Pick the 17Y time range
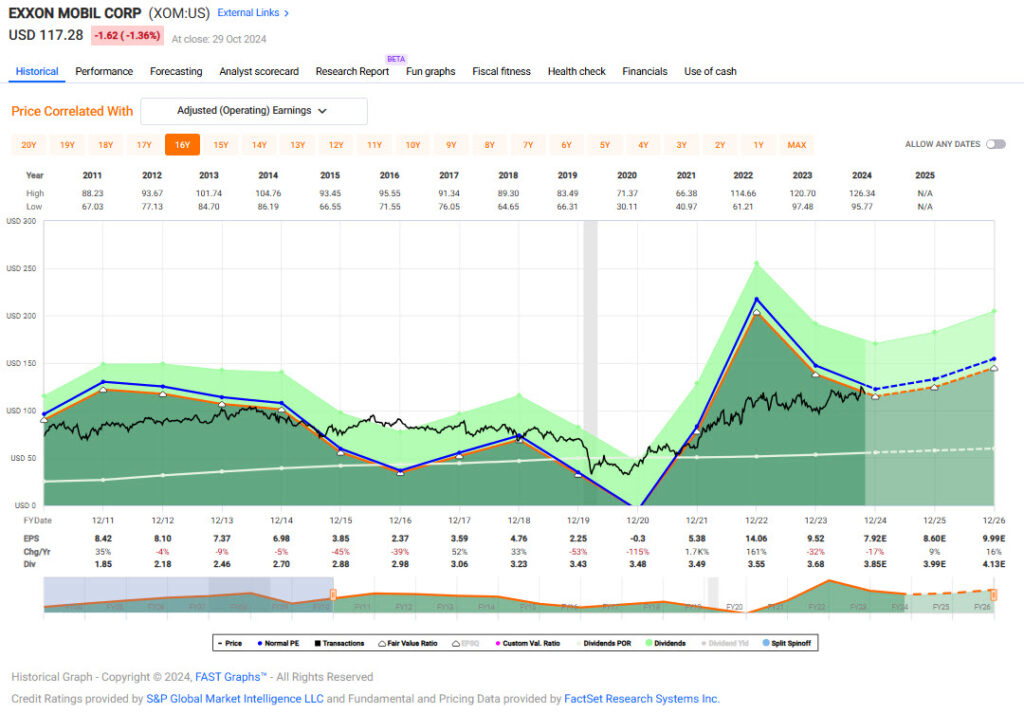The image size is (1024, 713). click(144, 145)
